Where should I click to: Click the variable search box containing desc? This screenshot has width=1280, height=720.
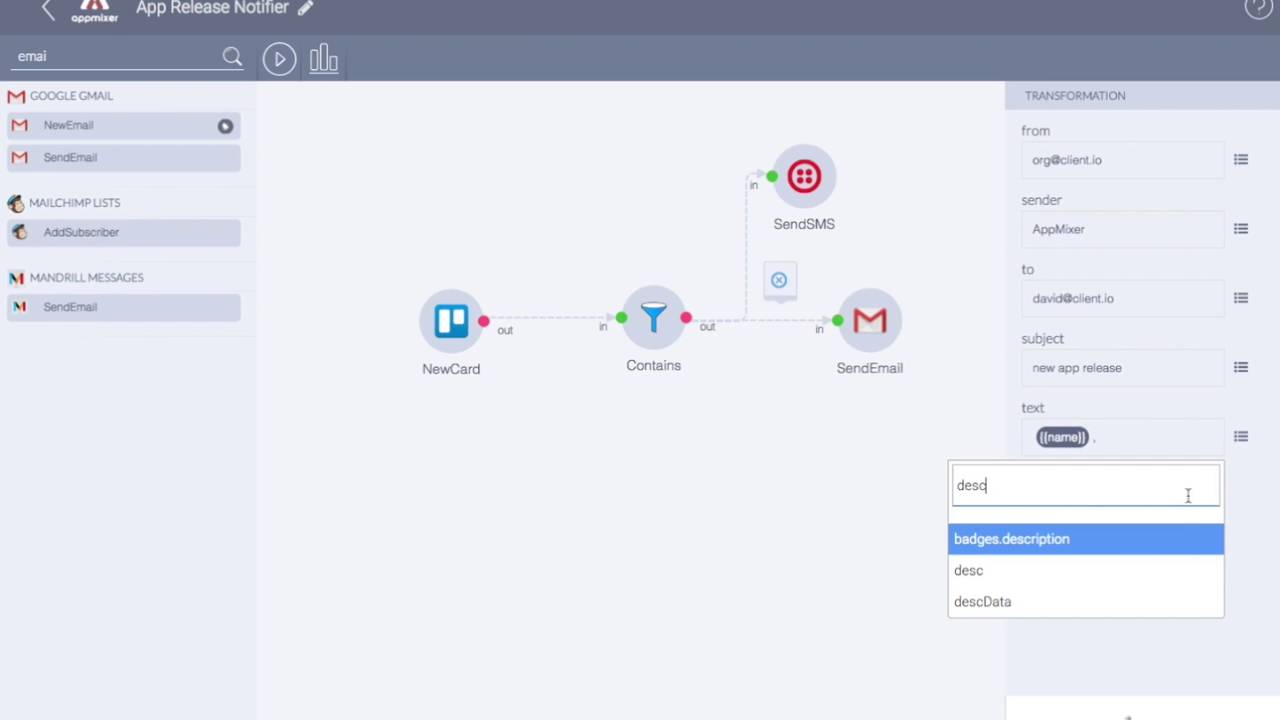coord(1086,486)
